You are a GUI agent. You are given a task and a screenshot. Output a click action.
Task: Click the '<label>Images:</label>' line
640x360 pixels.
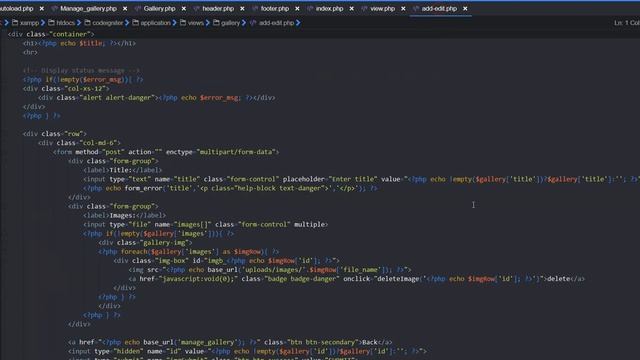tap(124, 216)
